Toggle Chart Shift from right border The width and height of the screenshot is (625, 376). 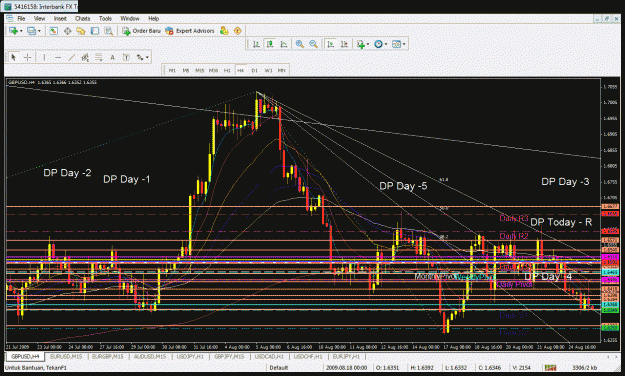click(x=344, y=44)
